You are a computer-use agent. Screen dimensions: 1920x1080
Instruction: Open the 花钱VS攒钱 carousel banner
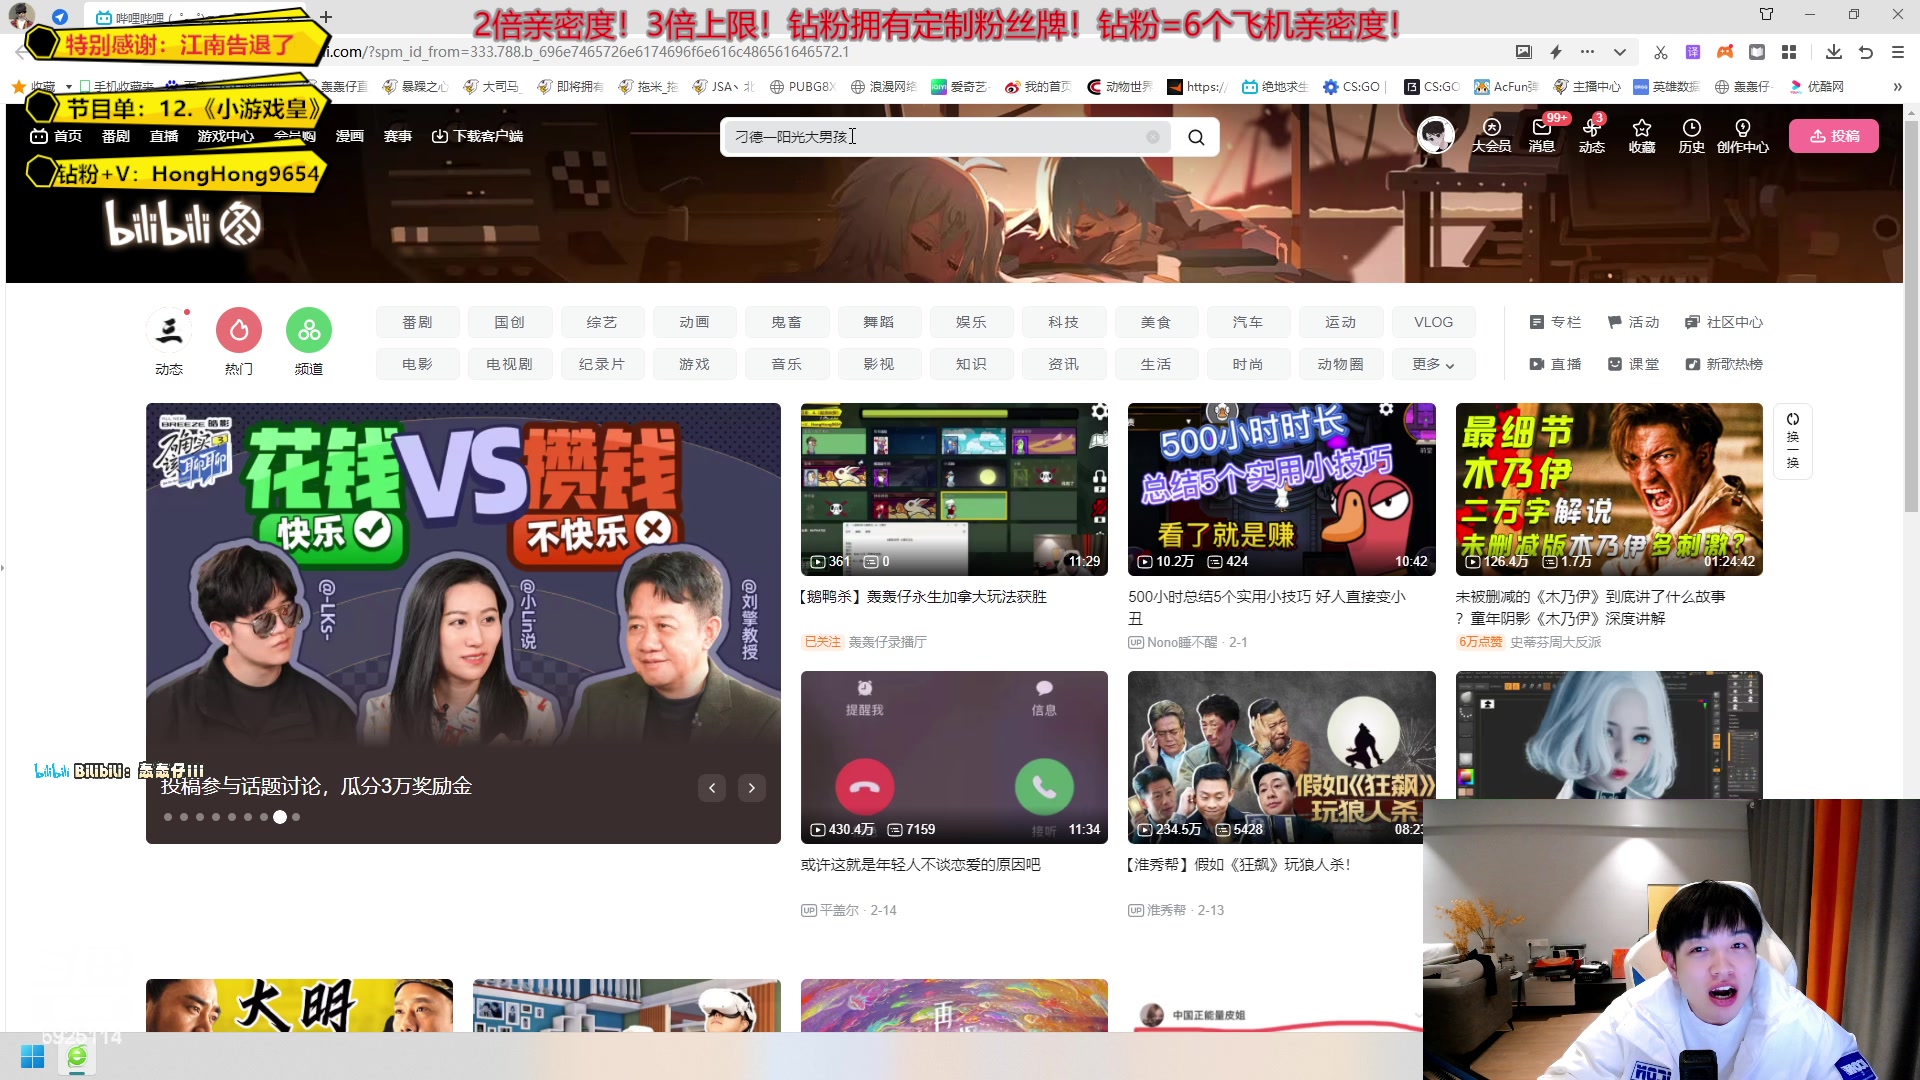pyautogui.click(x=463, y=623)
